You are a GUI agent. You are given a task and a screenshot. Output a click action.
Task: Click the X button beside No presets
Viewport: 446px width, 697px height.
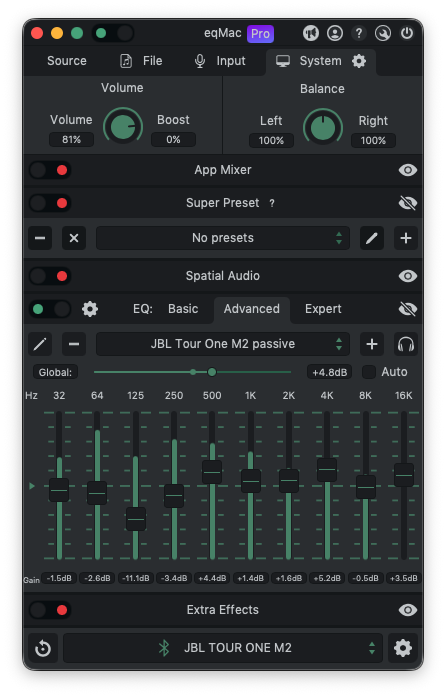point(74,238)
